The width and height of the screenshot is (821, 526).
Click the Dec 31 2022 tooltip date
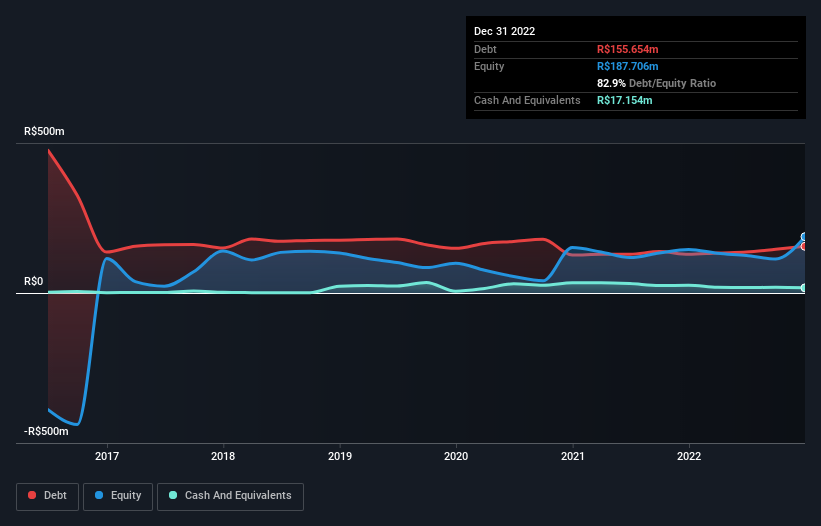click(504, 31)
